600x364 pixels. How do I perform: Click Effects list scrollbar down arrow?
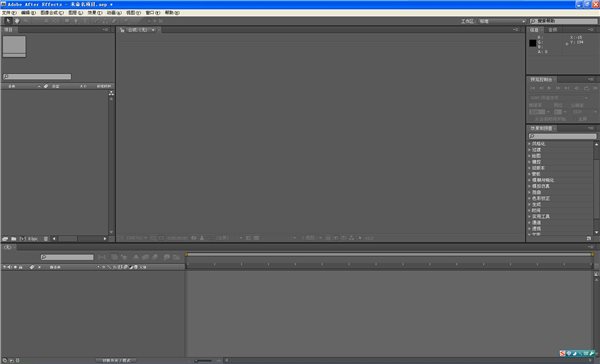pyautogui.click(x=597, y=232)
